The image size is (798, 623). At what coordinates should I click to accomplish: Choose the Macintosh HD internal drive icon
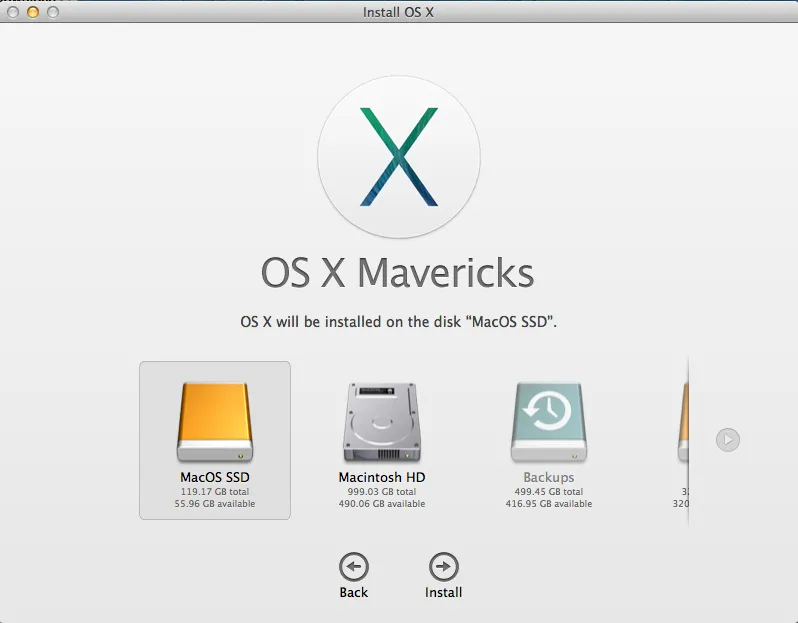click(x=382, y=422)
